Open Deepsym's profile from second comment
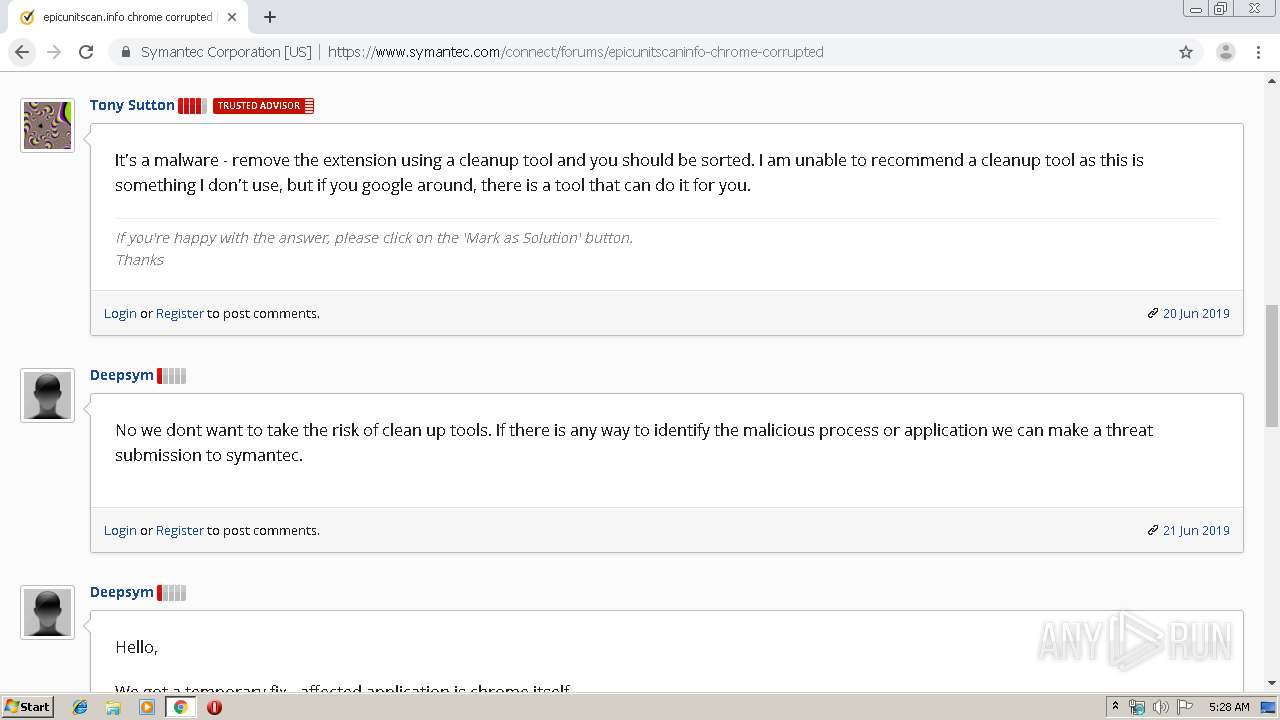Image resolution: width=1280 pixels, height=720 pixels. click(x=122, y=375)
